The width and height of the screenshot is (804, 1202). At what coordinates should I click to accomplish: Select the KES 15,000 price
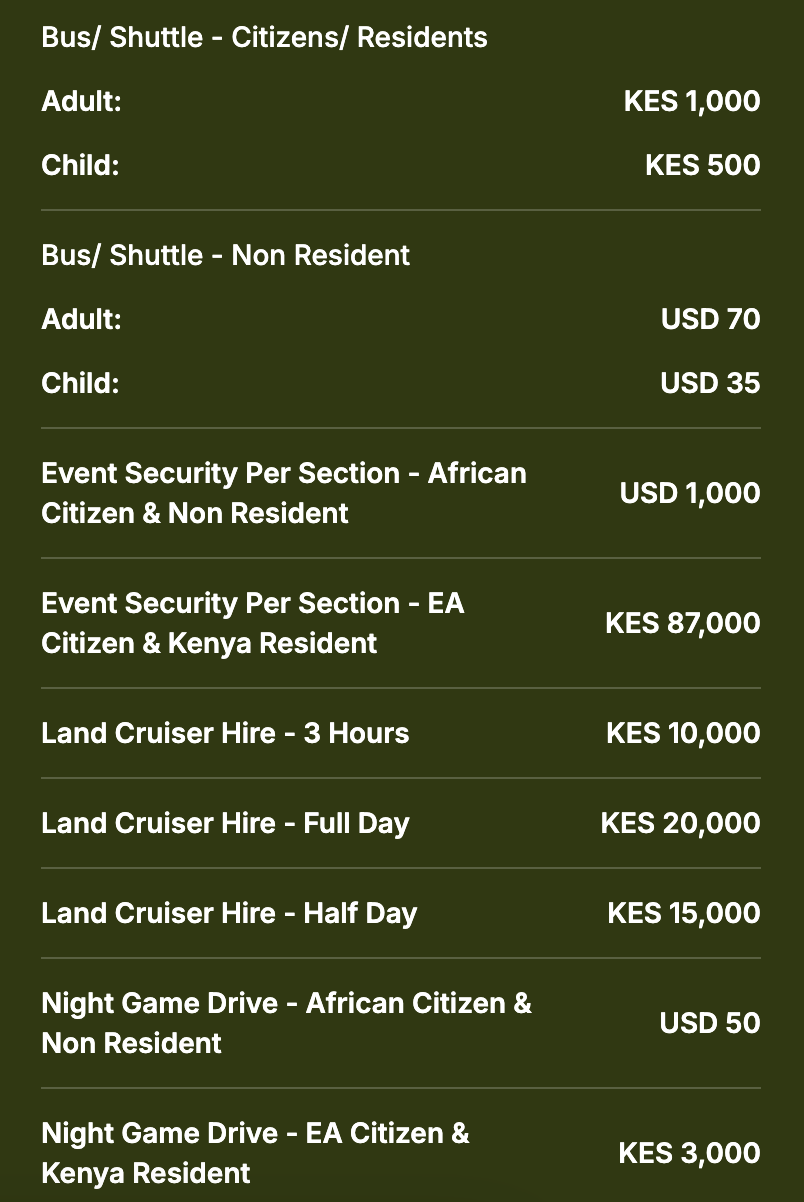click(683, 914)
